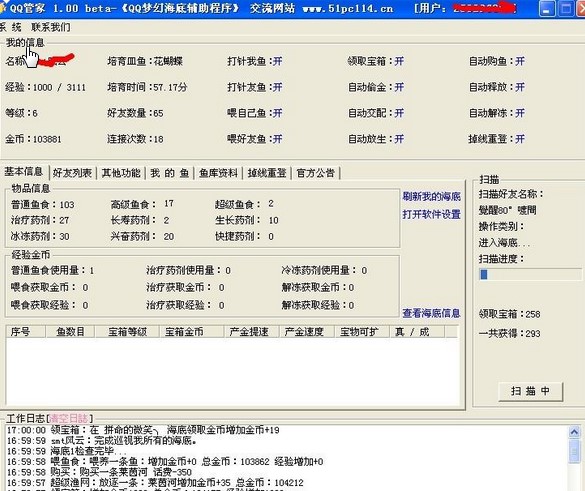Click 金币 value 103881
Screen dimensions: 585x491
tap(47, 140)
